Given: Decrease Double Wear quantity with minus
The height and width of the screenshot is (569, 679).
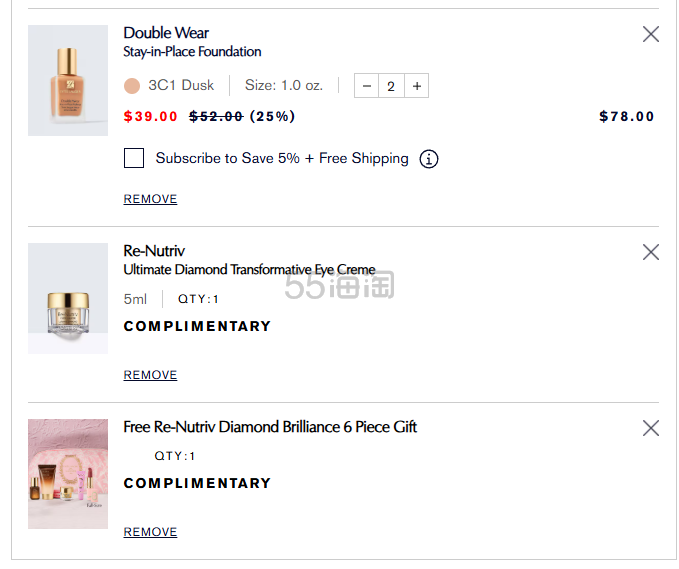Looking at the screenshot, I should point(367,86).
